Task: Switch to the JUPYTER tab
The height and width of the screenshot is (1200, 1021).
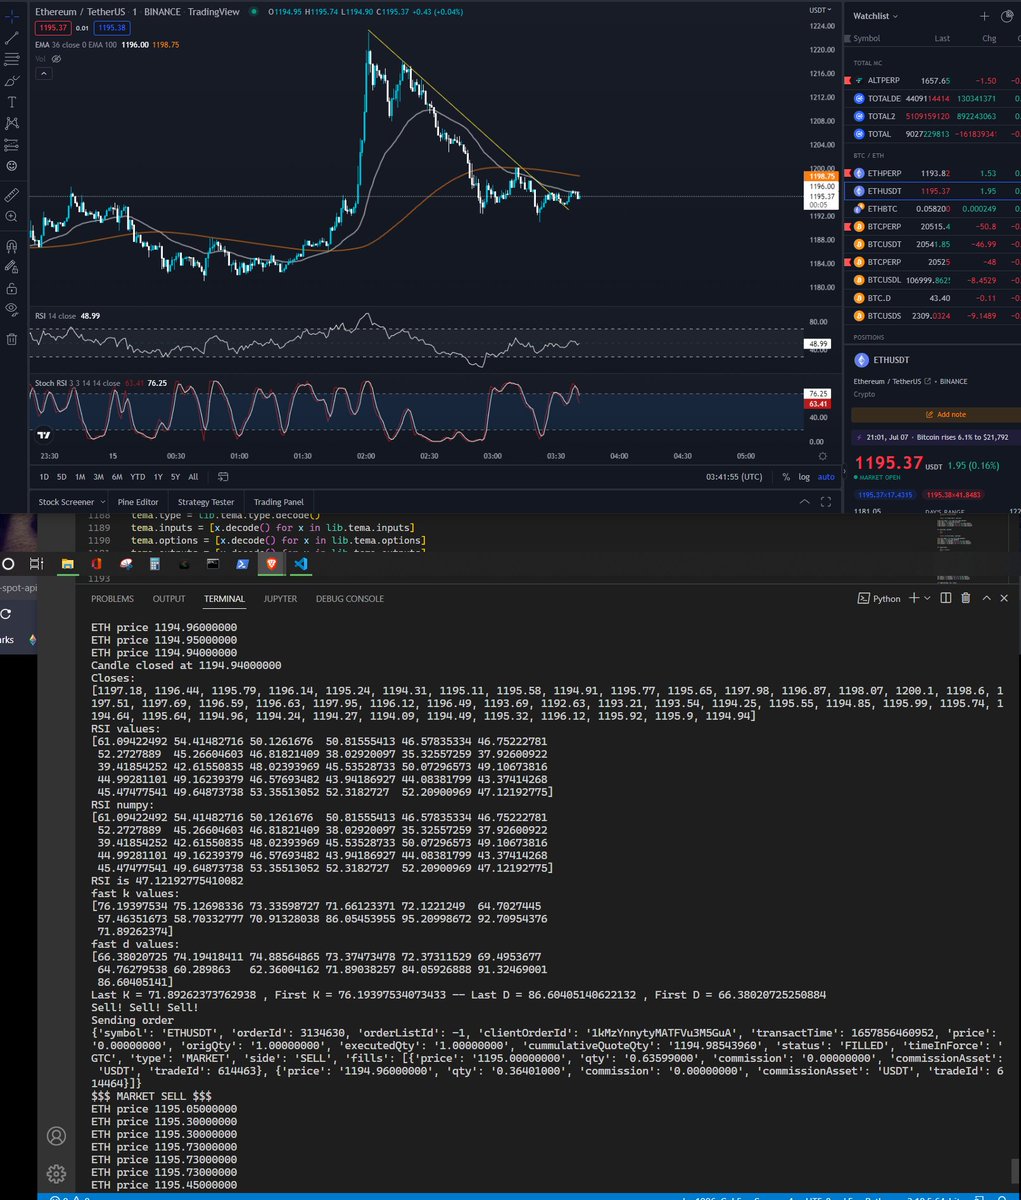Action: click(280, 598)
